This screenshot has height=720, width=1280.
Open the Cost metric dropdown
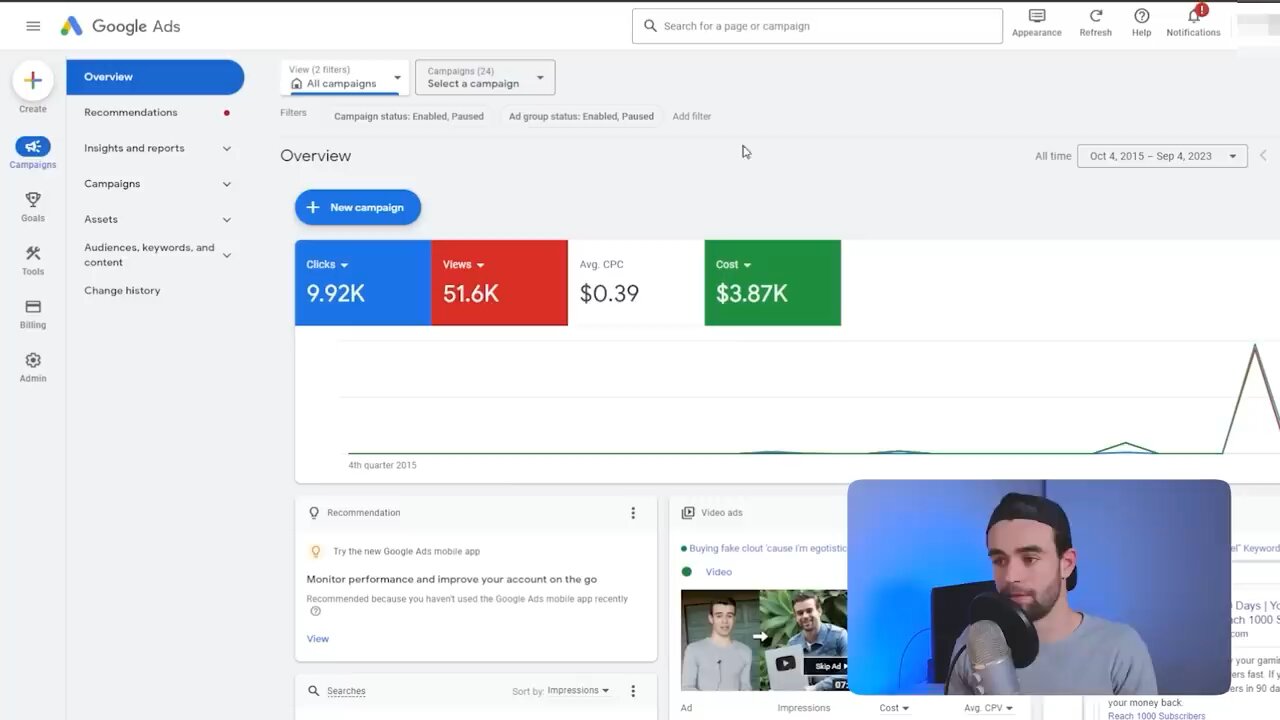click(734, 265)
